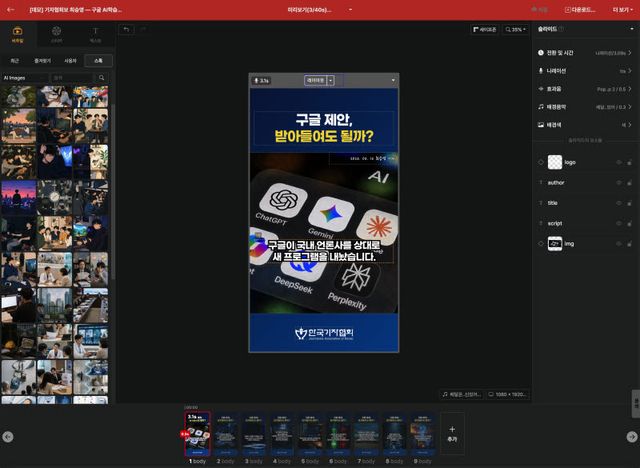Select slide 5 thumbnail in the timeline
The width and height of the screenshot is (640, 468).
coord(310,433)
